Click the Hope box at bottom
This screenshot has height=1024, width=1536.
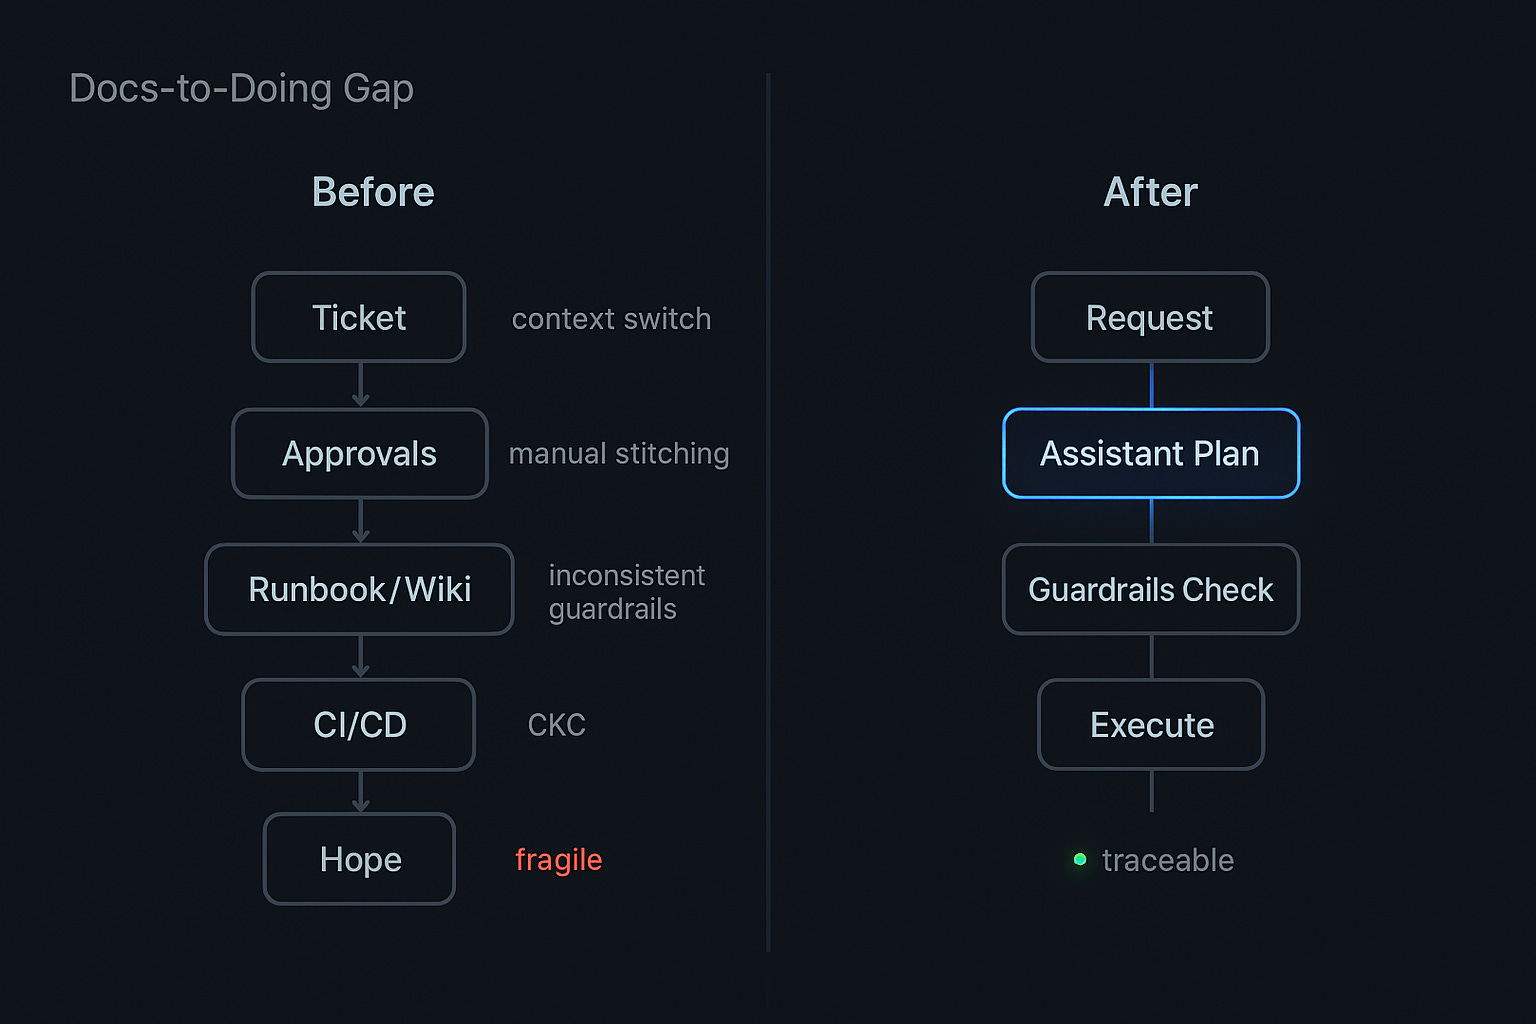359,860
